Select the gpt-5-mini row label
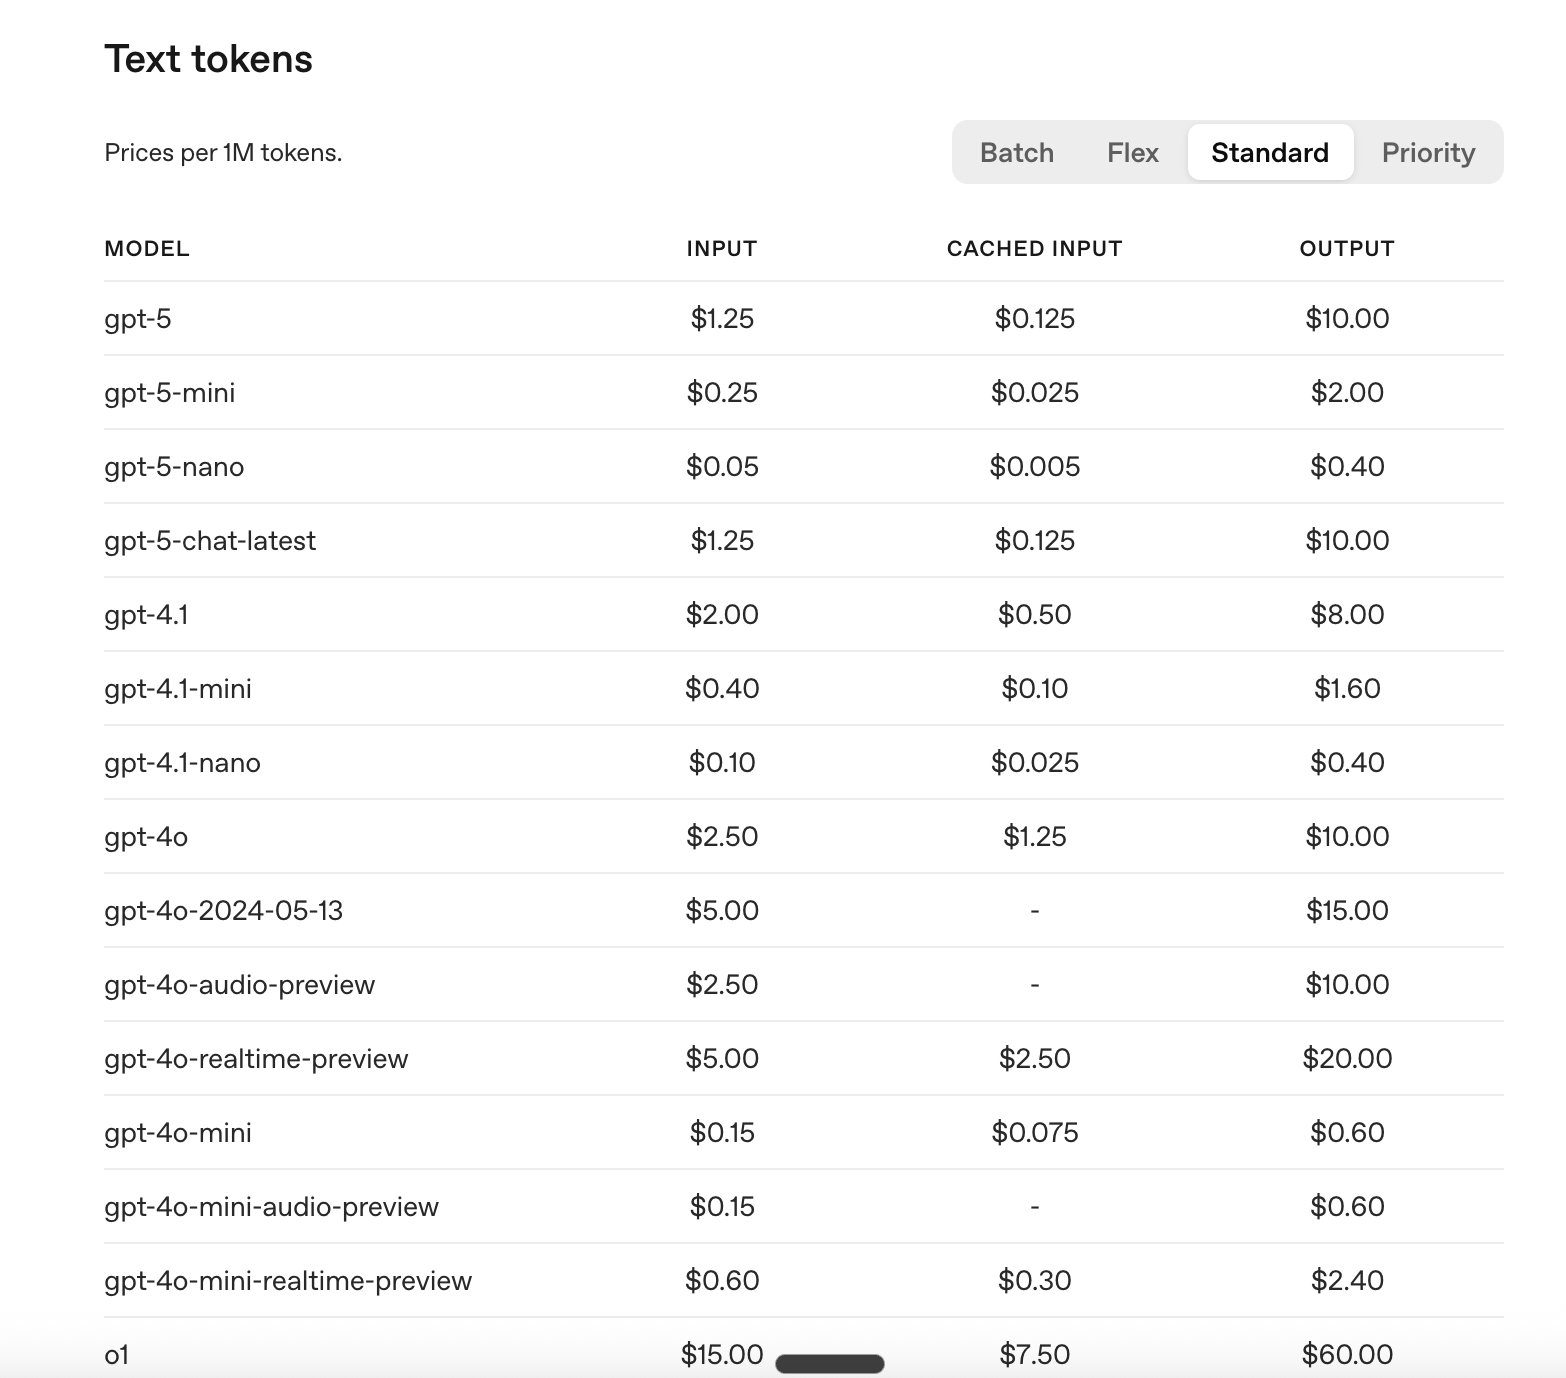The image size is (1566, 1378). click(x=170, y=393)
